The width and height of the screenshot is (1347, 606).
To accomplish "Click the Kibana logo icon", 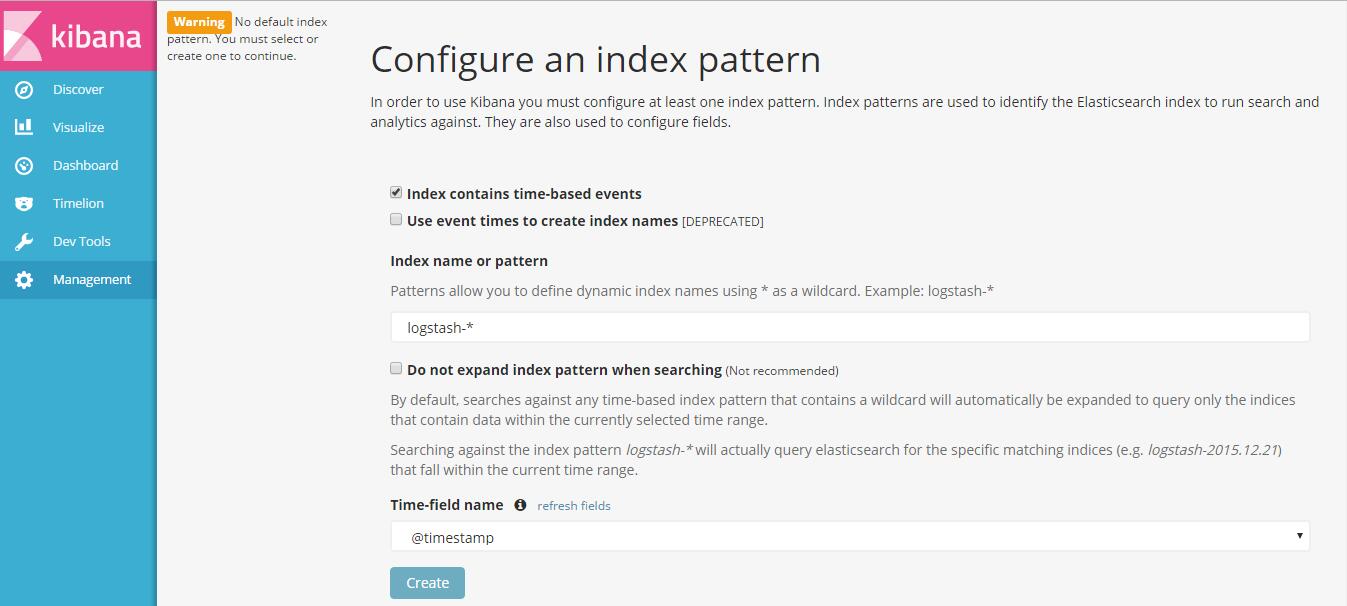I will 22,35.
